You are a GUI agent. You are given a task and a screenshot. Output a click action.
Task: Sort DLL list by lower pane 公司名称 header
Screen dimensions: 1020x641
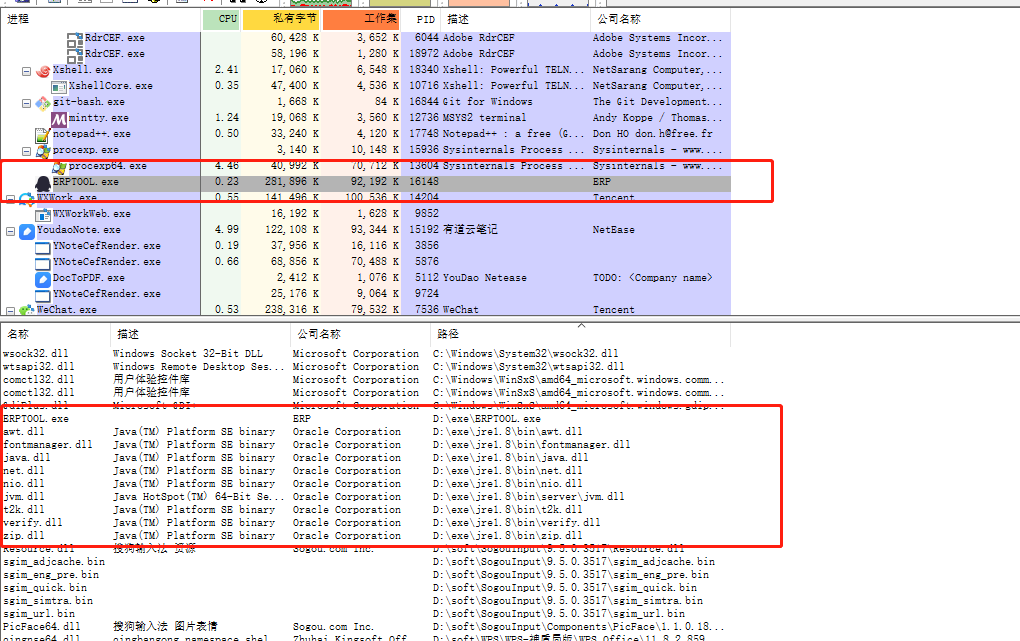click(x=359, y=334)
